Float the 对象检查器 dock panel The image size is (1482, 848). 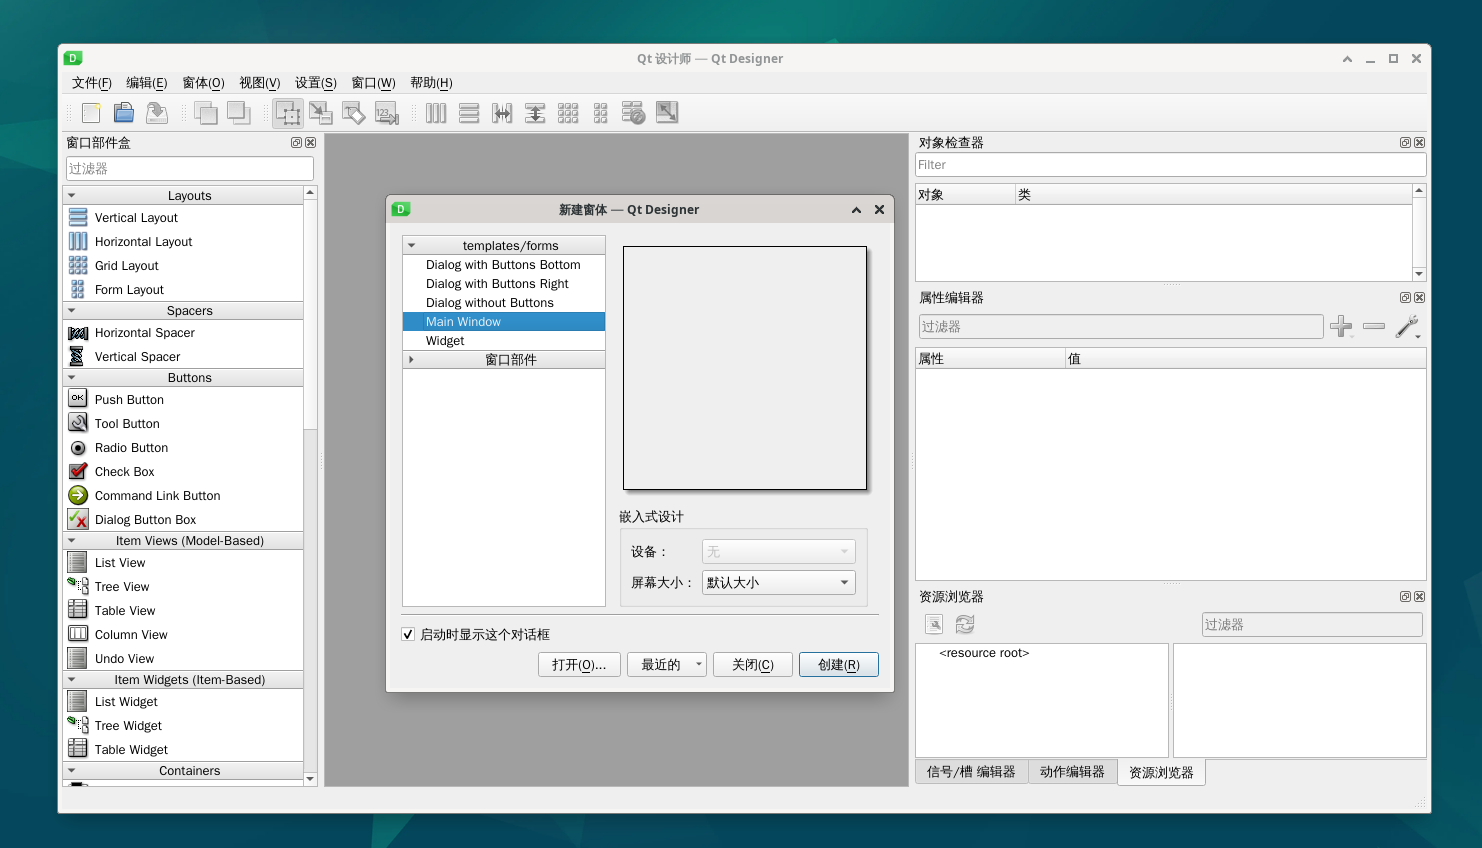click(1405, 143)
